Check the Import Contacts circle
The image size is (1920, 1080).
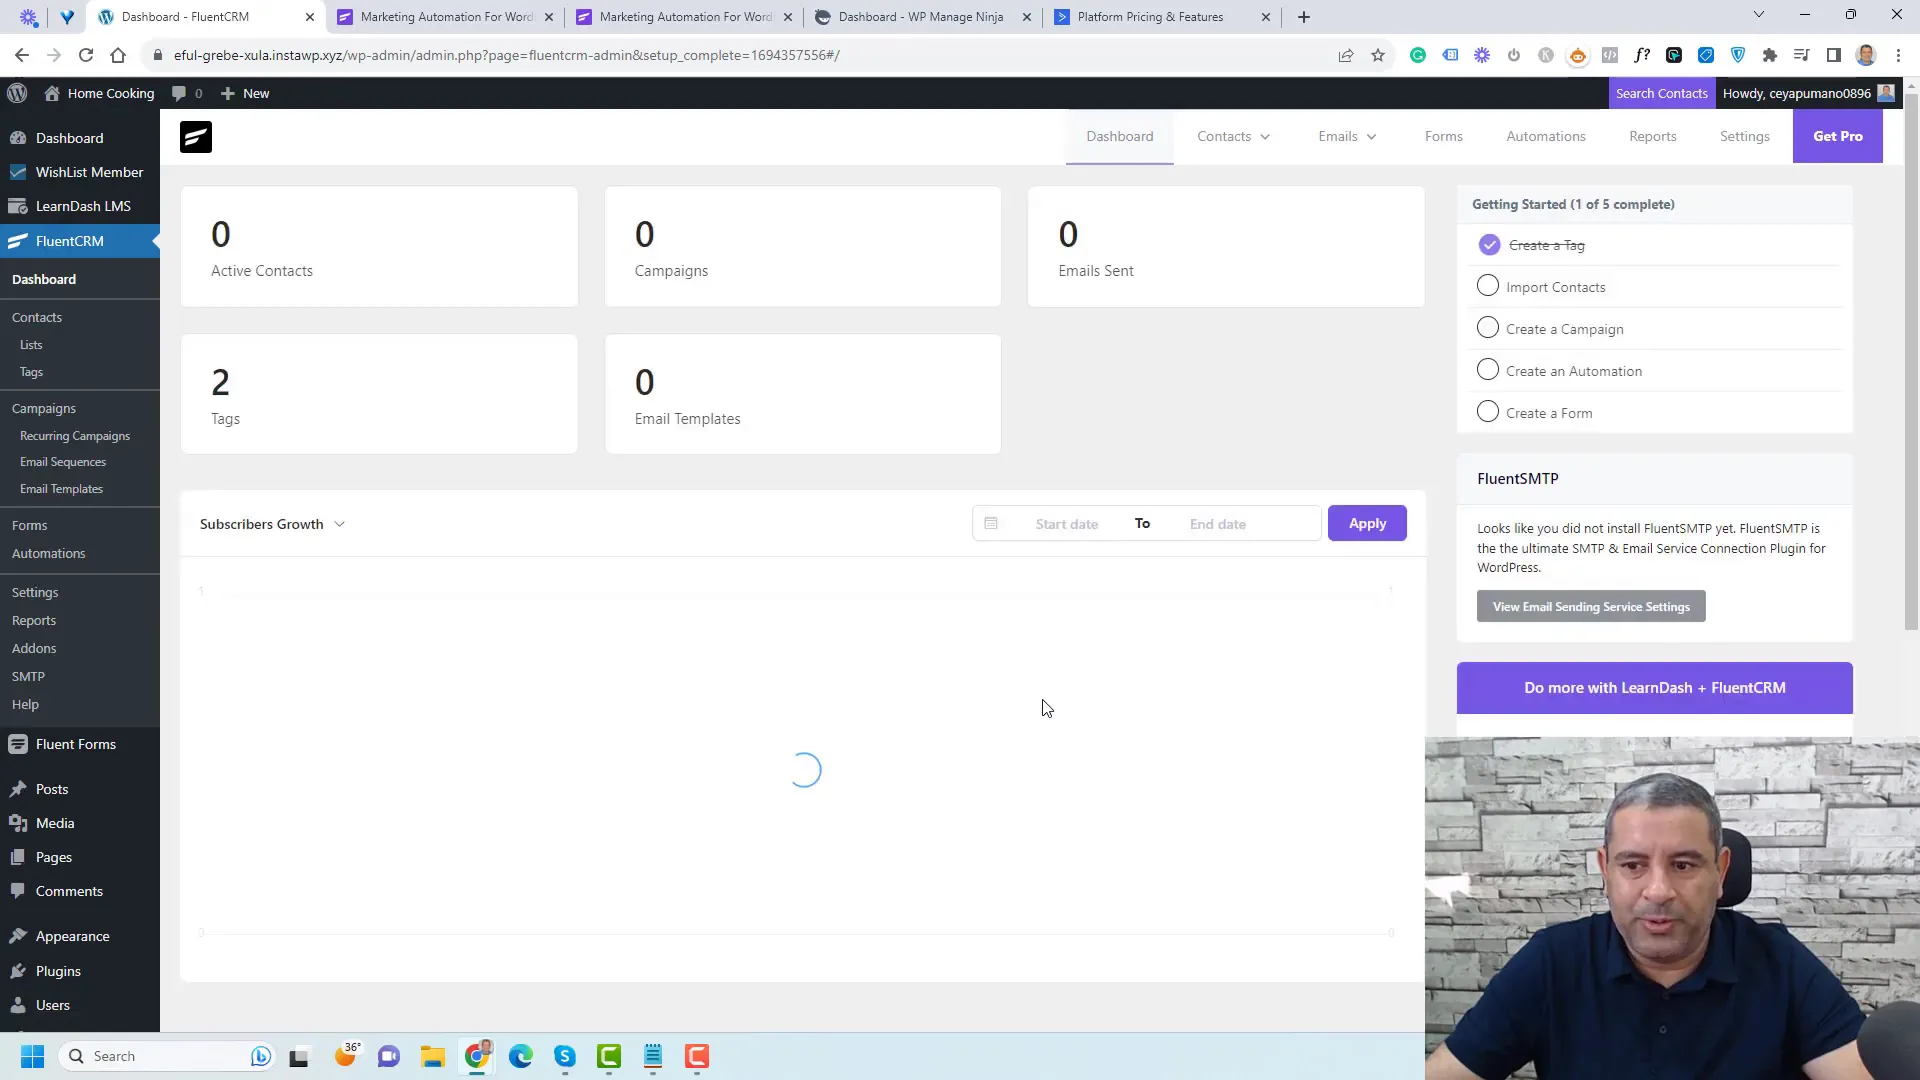coord(1488,286)
